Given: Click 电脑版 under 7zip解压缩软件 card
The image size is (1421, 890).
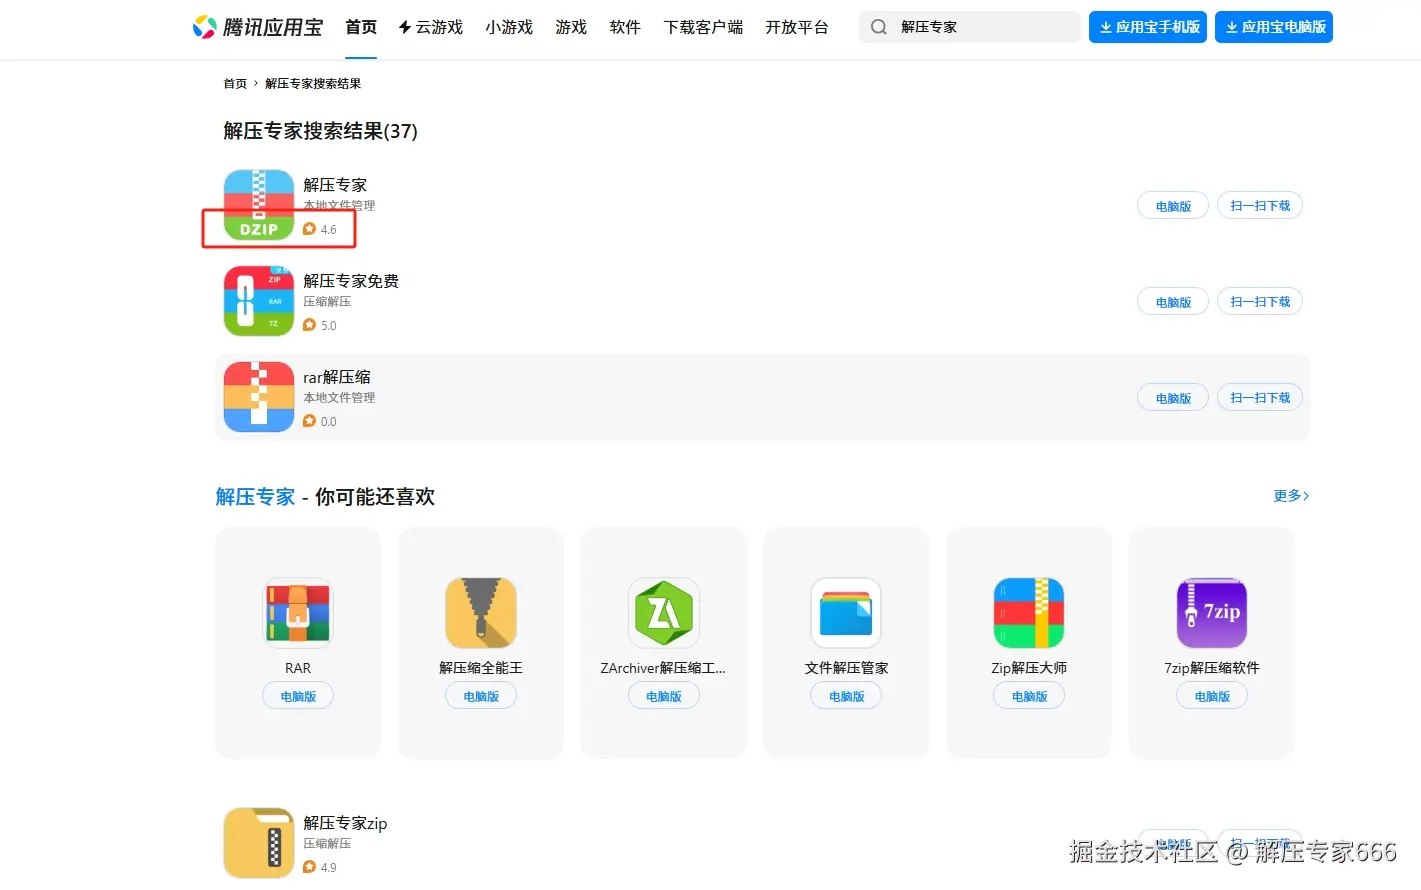Looking at the screenshot, I should [1212, 696].
